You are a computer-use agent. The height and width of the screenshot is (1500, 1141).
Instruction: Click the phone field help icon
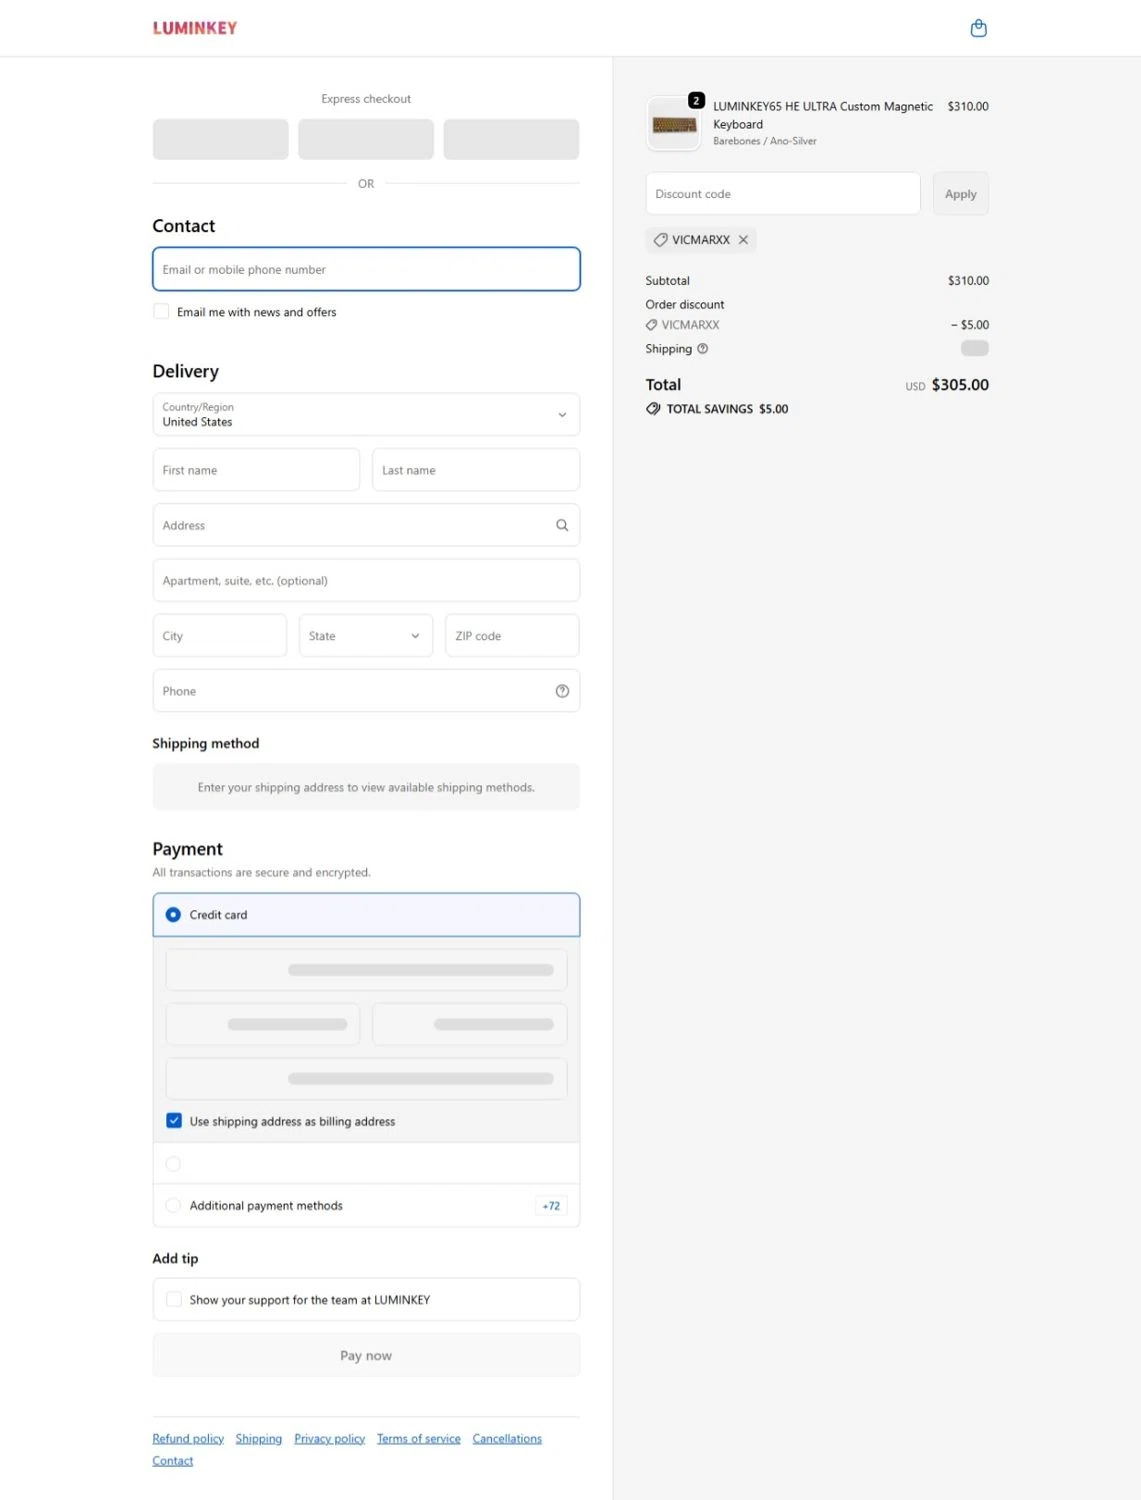pyautogui.click(x=562, y=691)
